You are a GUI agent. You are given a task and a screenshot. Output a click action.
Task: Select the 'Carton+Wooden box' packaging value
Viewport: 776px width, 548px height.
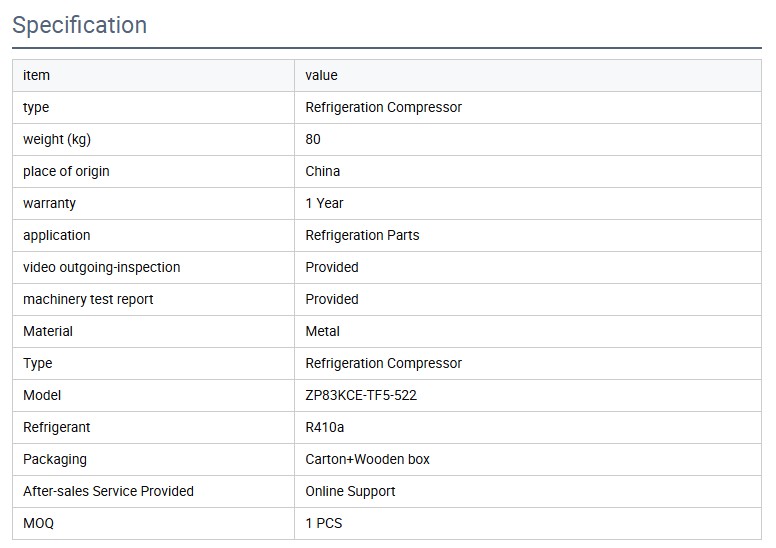tap(367, 459)
